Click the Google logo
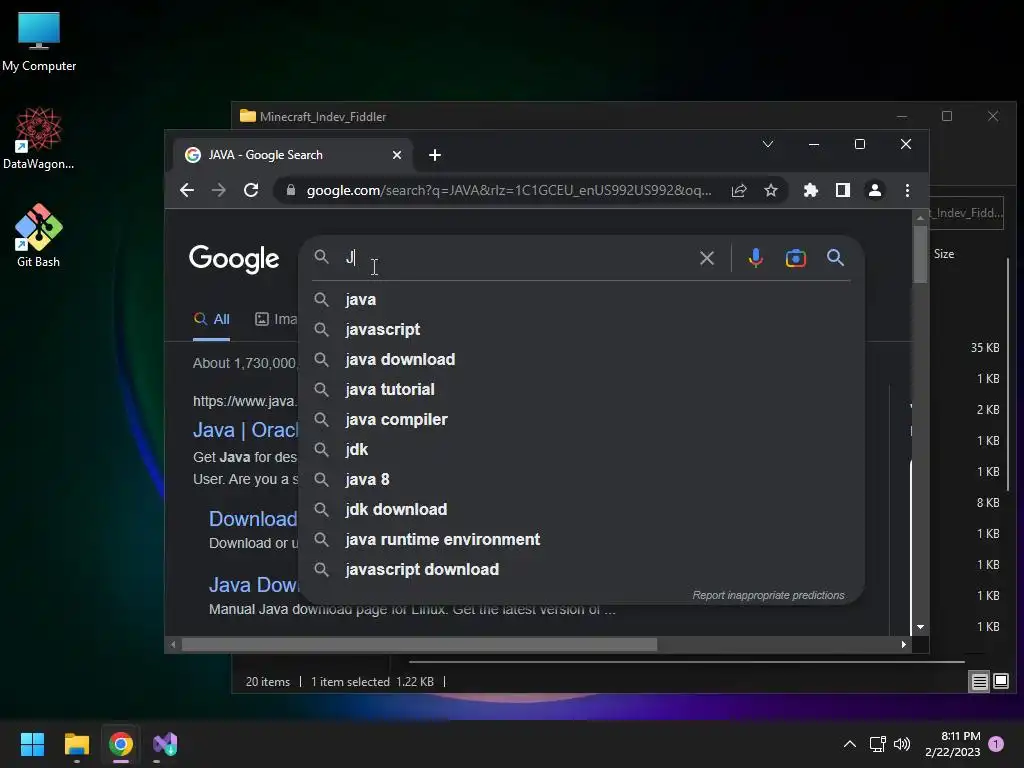Screen dimensions: 1024x768 pyautogui.click(x=234, y=259)
